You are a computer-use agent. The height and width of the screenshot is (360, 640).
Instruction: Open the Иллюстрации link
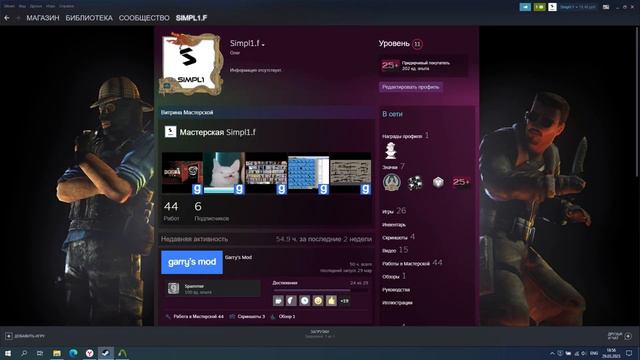click(x=397, y=303)
